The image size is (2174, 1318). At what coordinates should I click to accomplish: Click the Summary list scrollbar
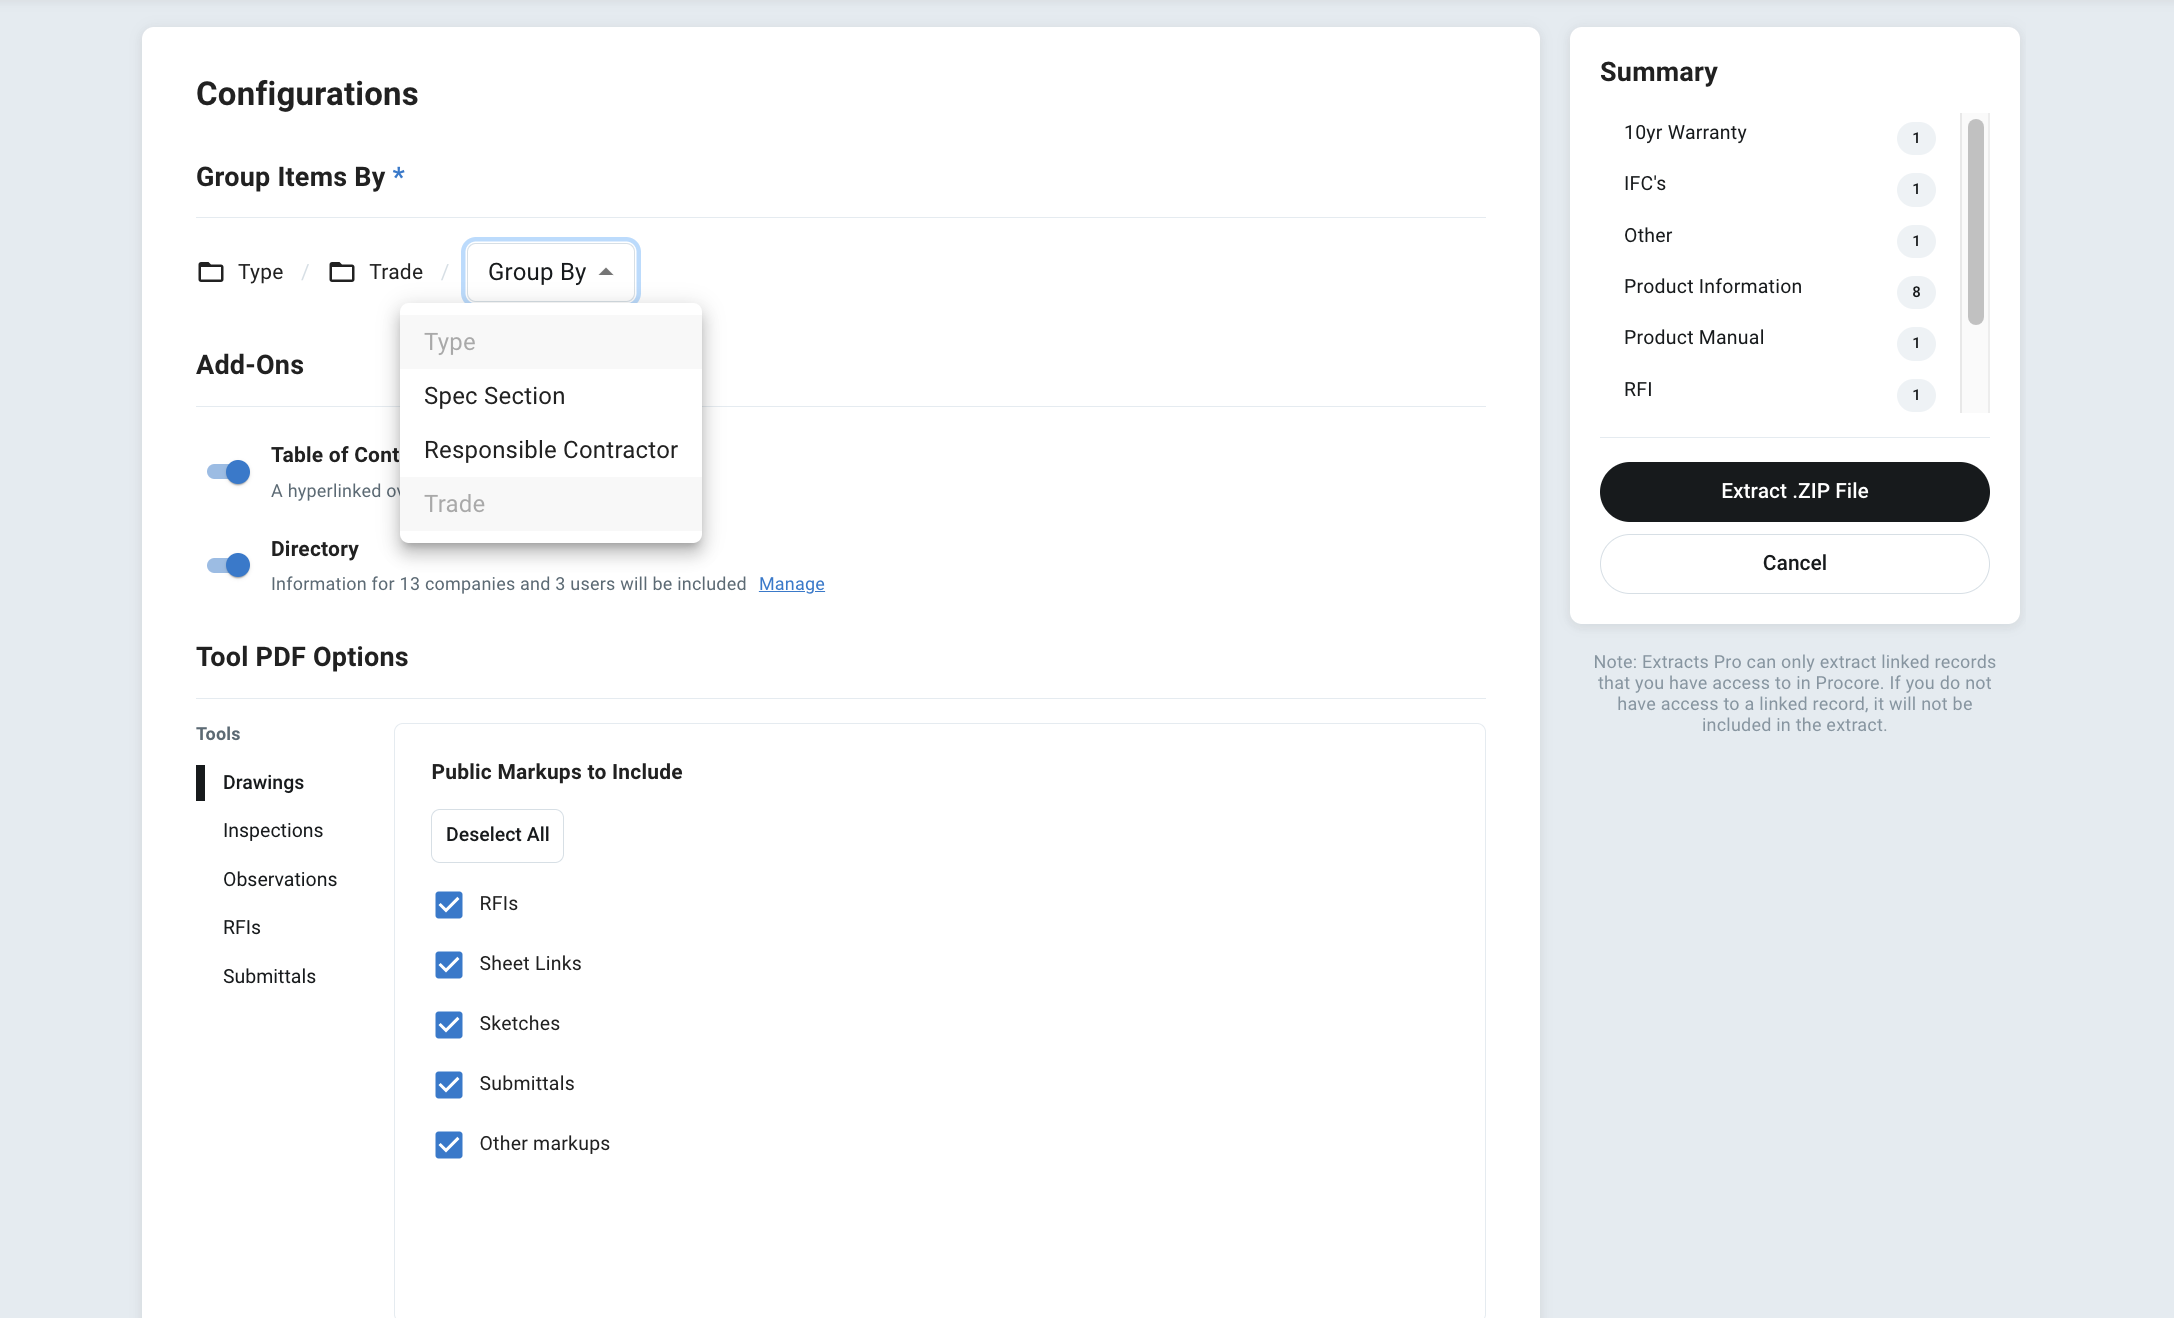click(x=1975, y=222)
